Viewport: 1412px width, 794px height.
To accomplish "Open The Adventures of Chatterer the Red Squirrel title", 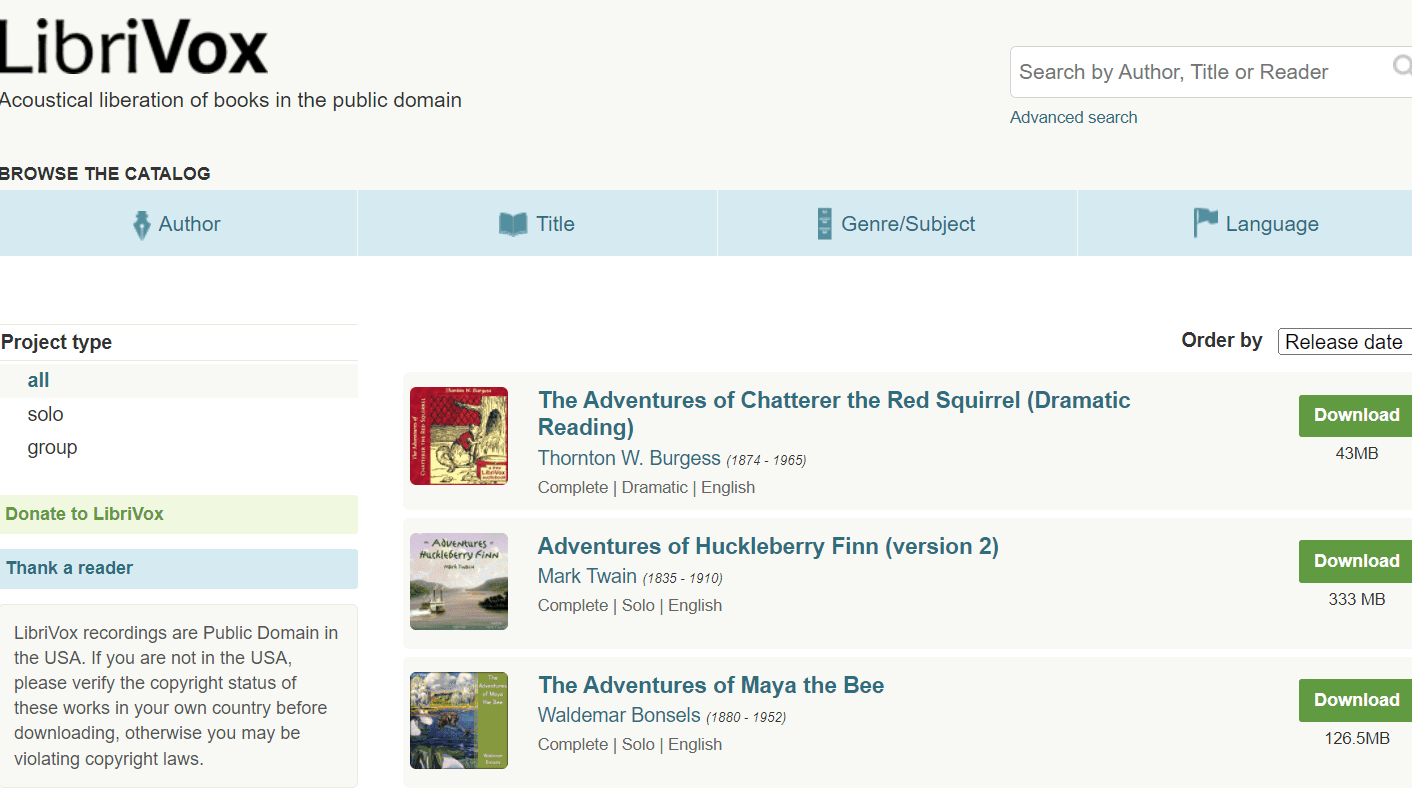I will 834,413.
